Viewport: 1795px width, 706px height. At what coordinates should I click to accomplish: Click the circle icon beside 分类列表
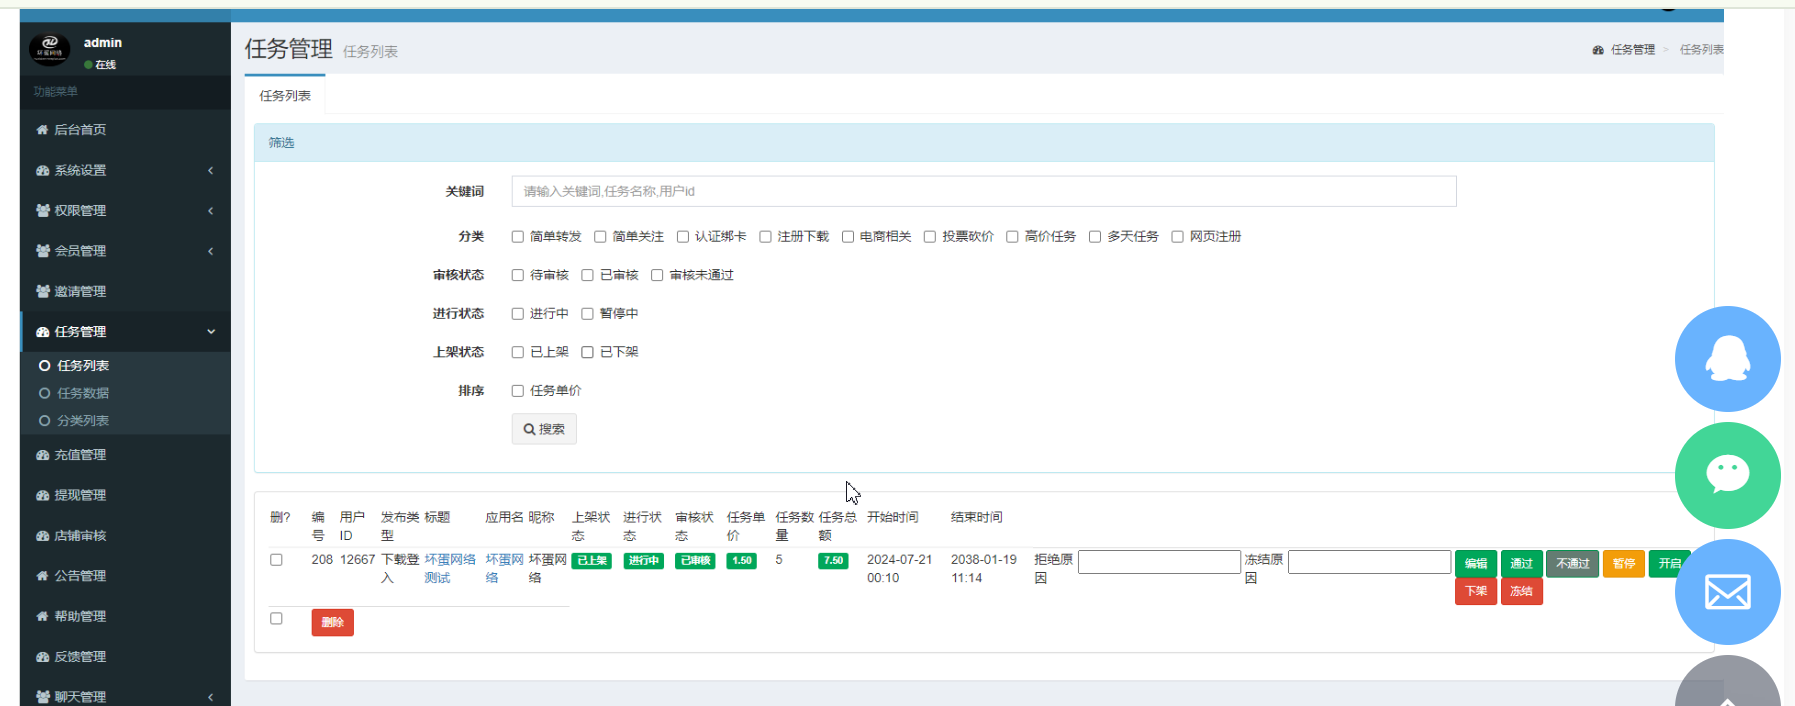pyautogui.click(x=44, y=421)
